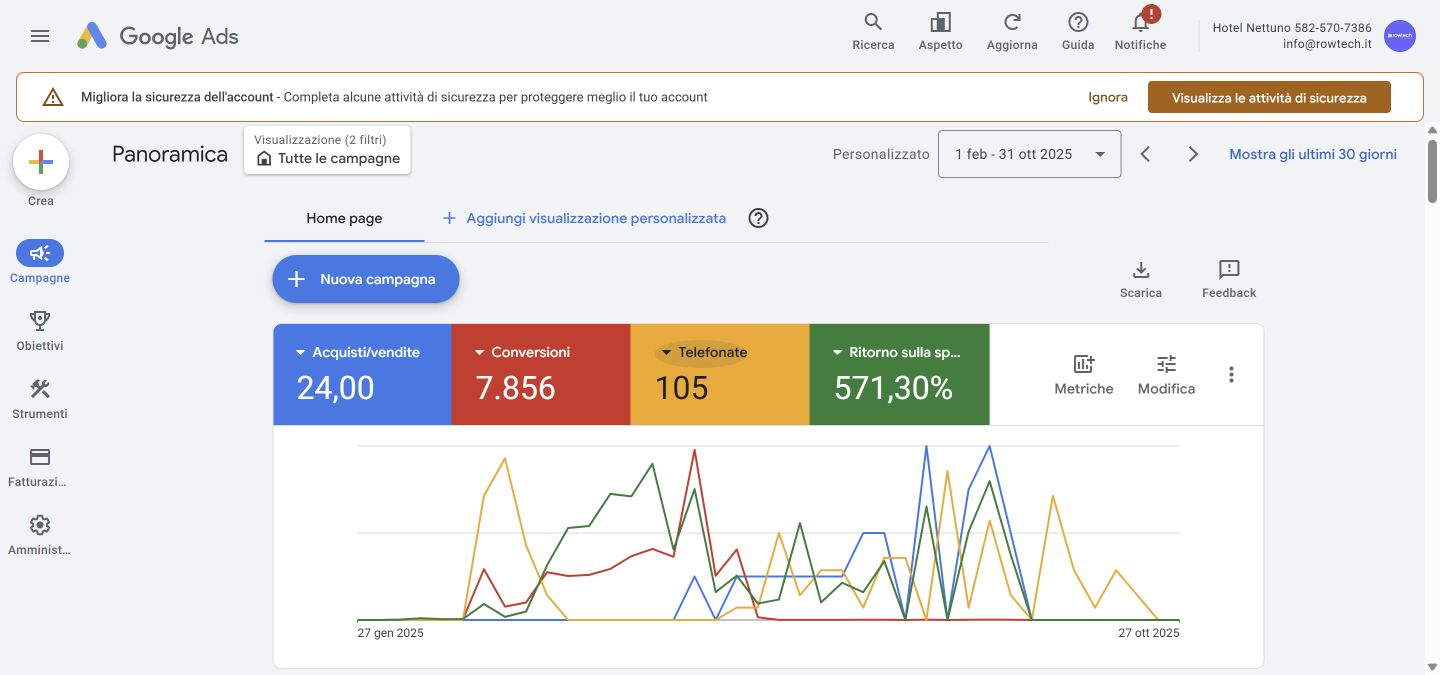Open Obiettivi in the sidebar
The height and width of the screenshot is (675, 1440).
click(40, 331)
